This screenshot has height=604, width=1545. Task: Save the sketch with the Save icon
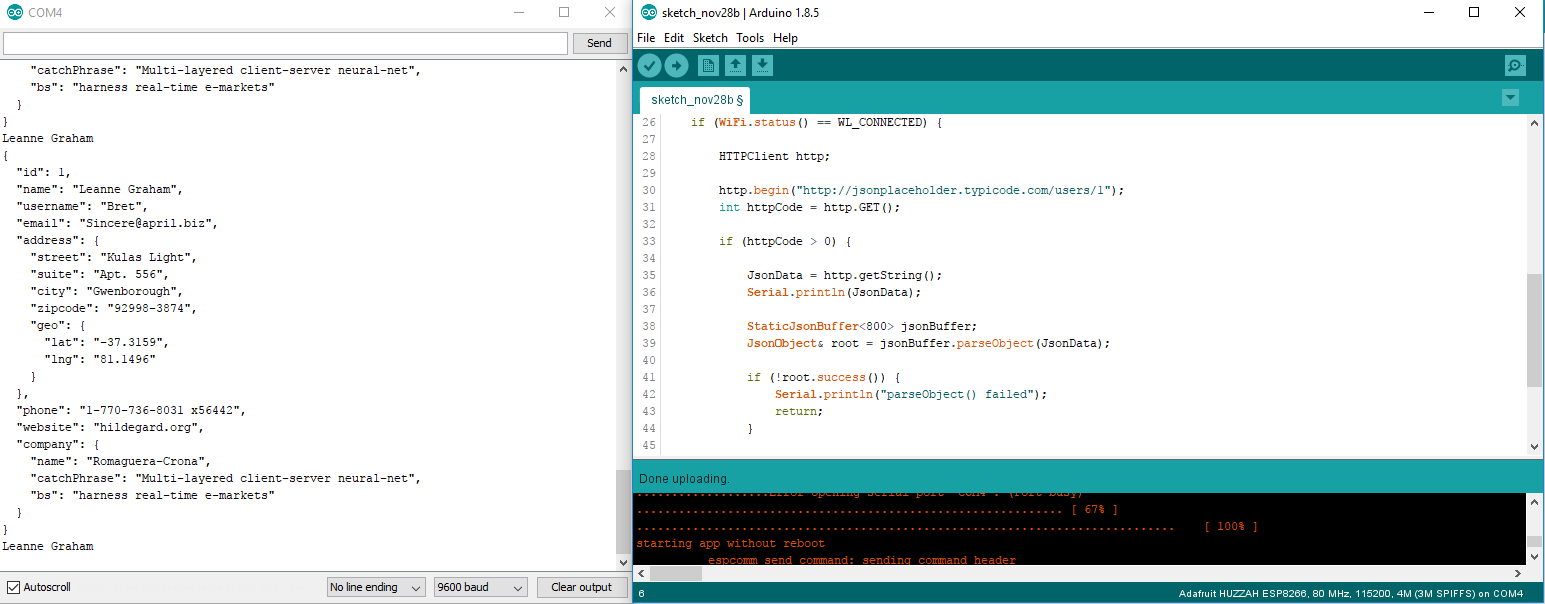click(763, 64)
